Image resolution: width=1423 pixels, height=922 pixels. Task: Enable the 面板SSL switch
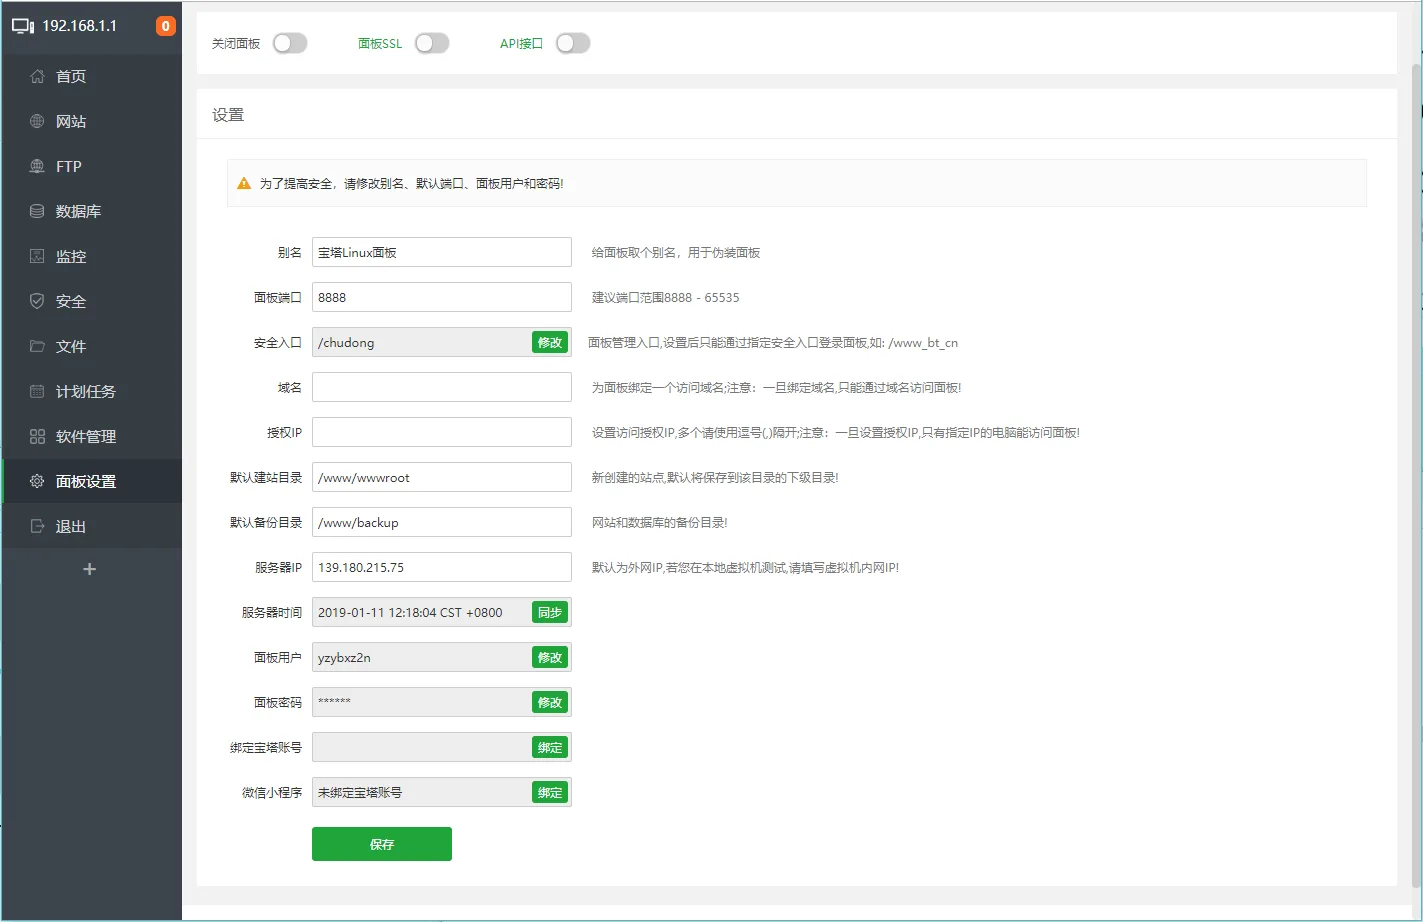tap(432, 43)
